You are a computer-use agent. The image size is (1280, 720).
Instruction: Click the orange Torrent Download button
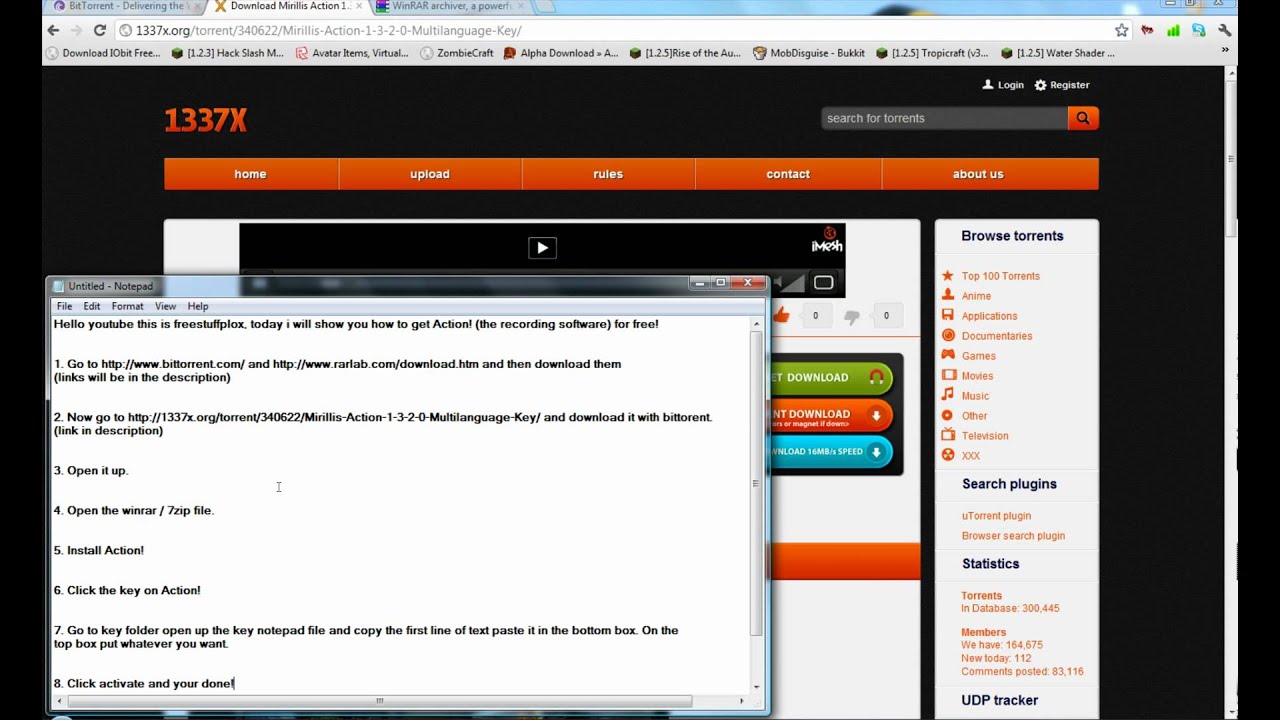coord(830,415)
